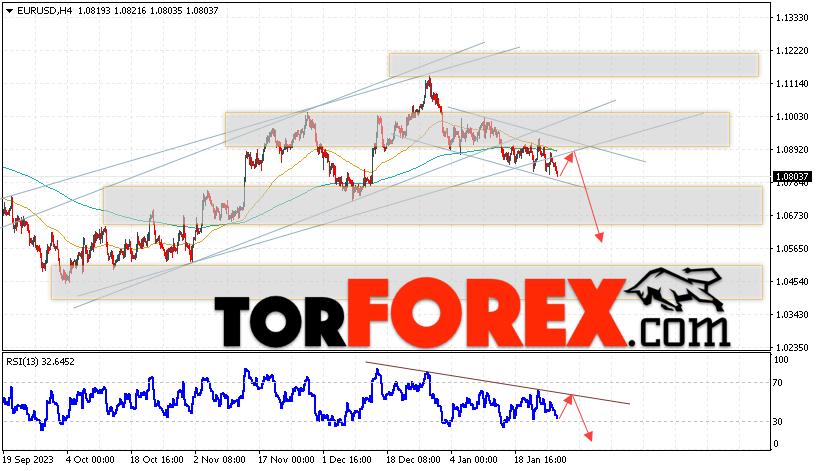Screen dimensions: 816x471
Task: Click the 19 Sep 2023 date label
Action: pos(28,460)
